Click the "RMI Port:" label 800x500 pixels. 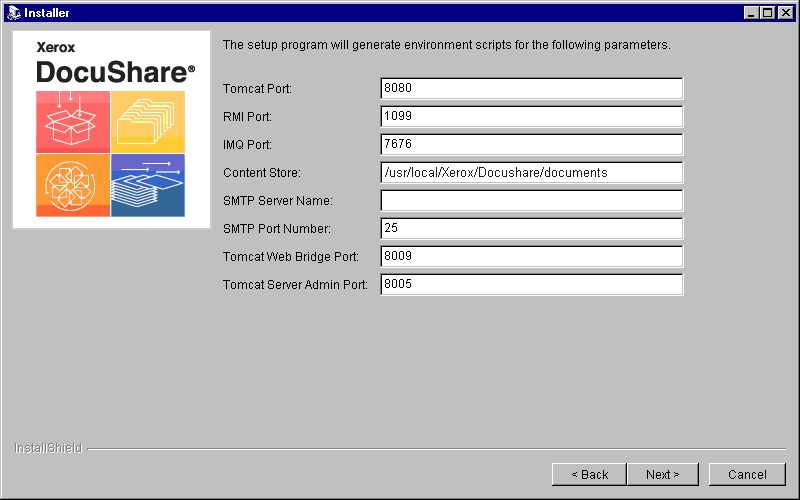pos(247,117)
